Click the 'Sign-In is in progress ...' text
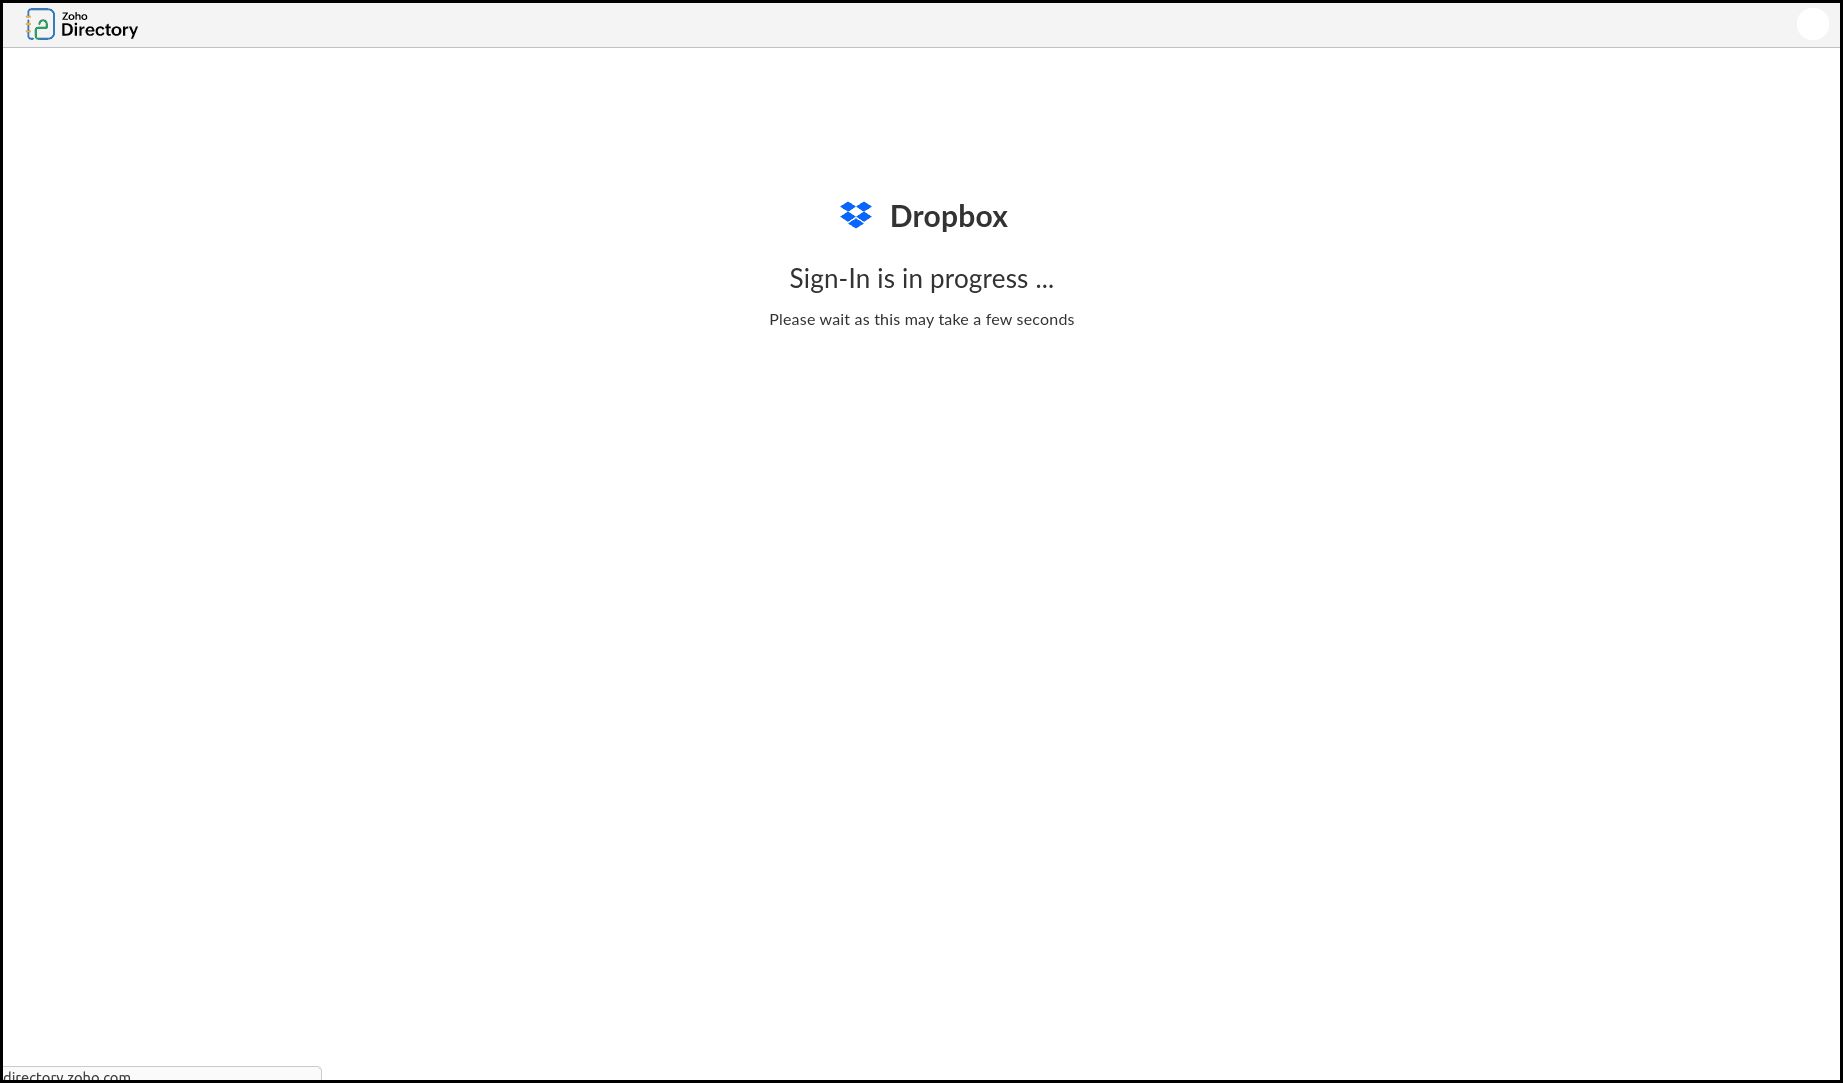Screen dimensions: 1843x1083 pos(921,279)
